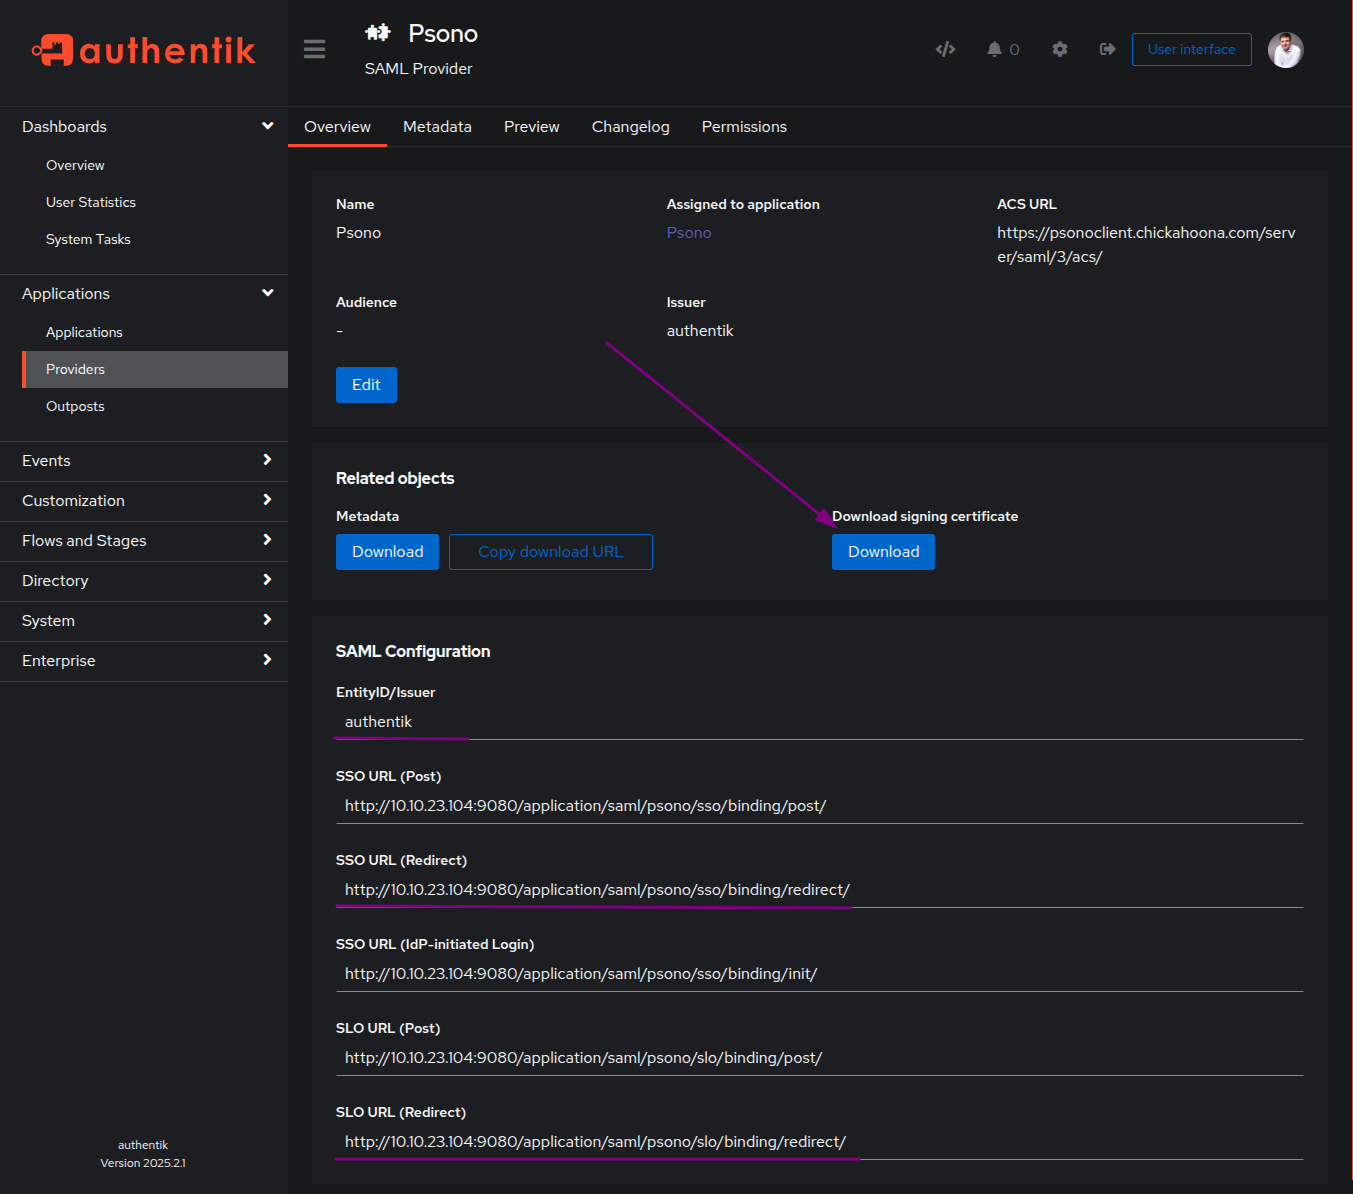Toggle the hamburger sidebar menu
1353x1194 pixels.
[x=314, y=49]
